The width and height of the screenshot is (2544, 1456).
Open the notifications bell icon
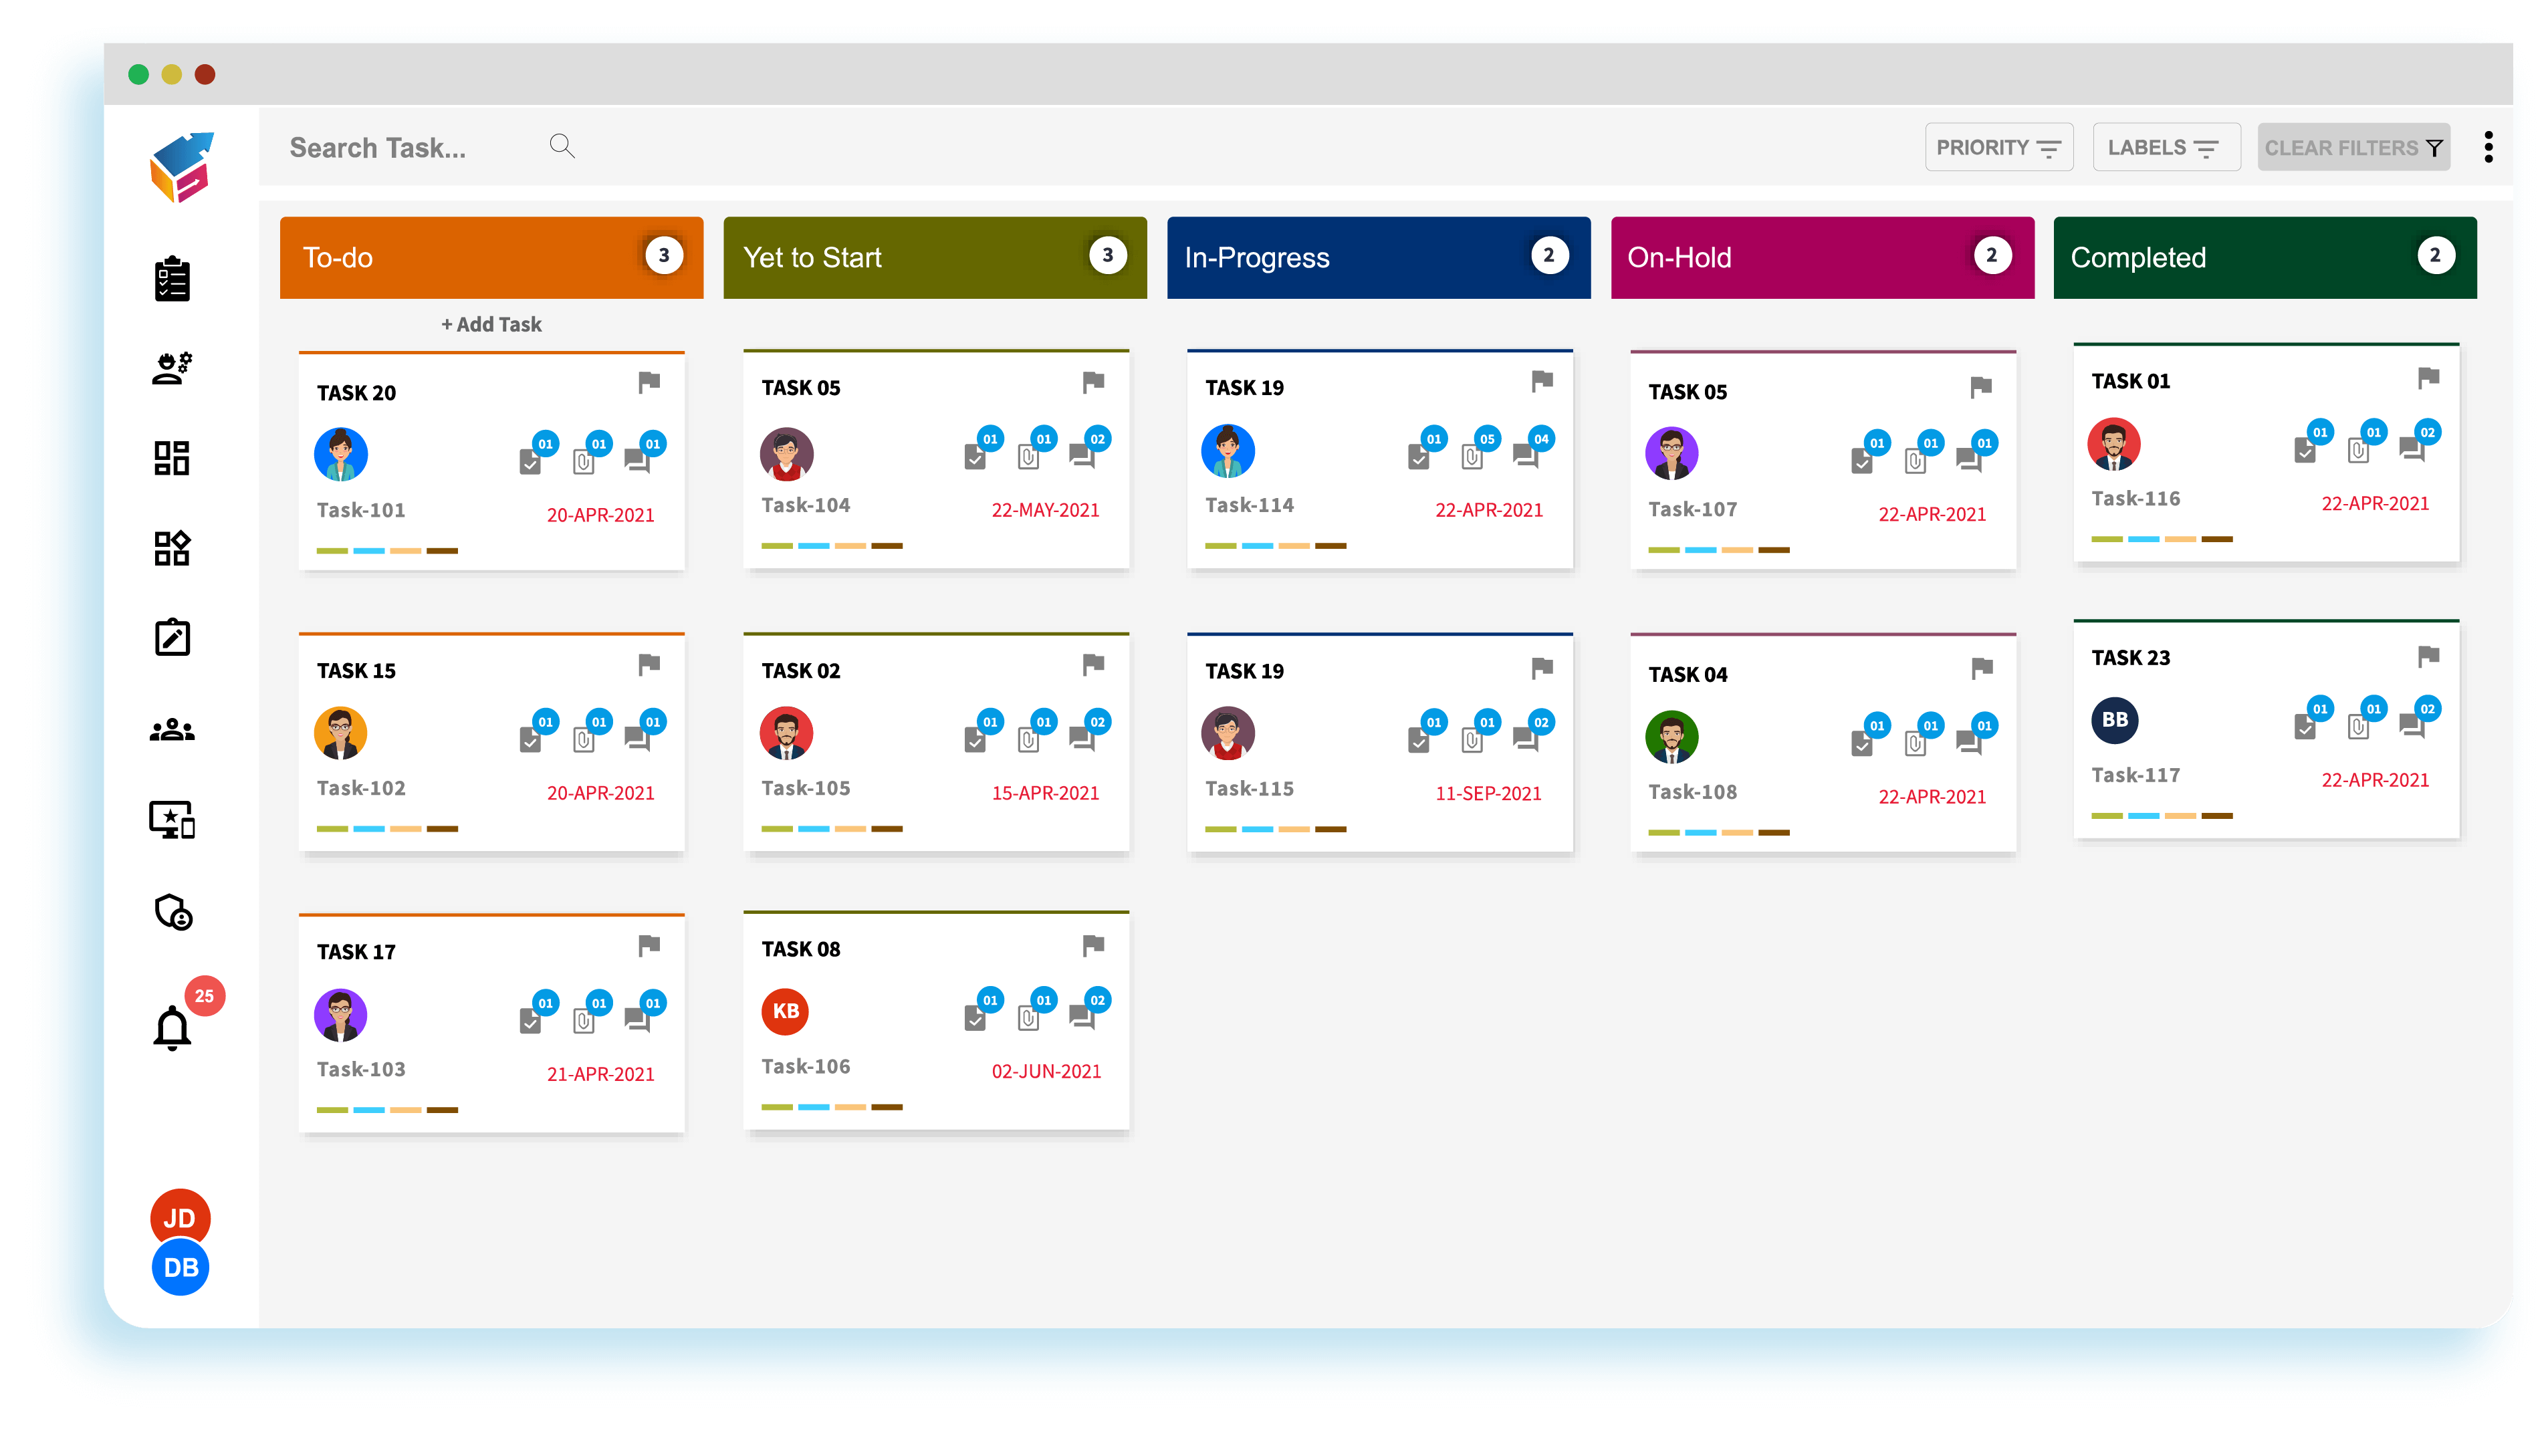[x=172, y=1028]
